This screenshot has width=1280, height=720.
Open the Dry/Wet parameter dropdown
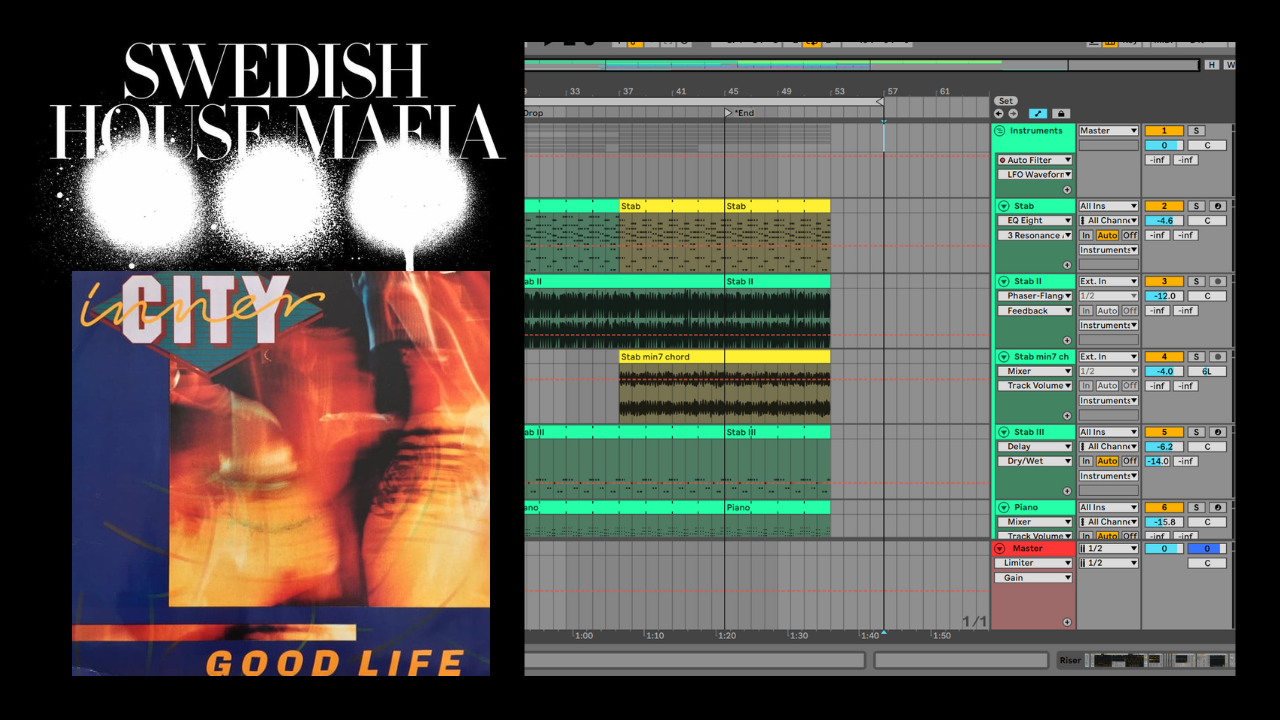coord(1034,461)
